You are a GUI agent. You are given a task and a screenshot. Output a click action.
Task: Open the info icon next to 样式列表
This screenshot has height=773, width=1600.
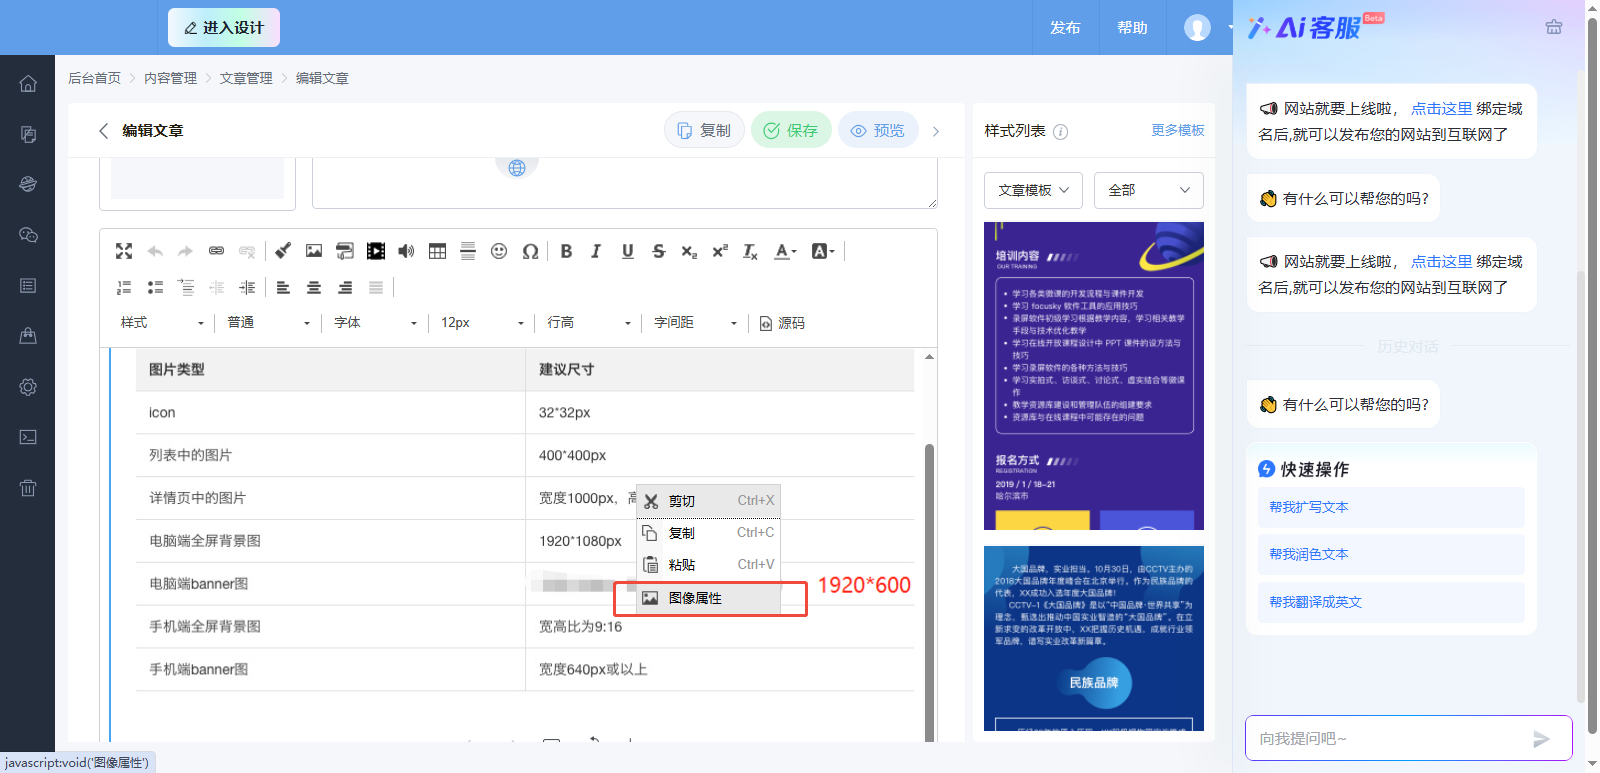[1061, 132]
